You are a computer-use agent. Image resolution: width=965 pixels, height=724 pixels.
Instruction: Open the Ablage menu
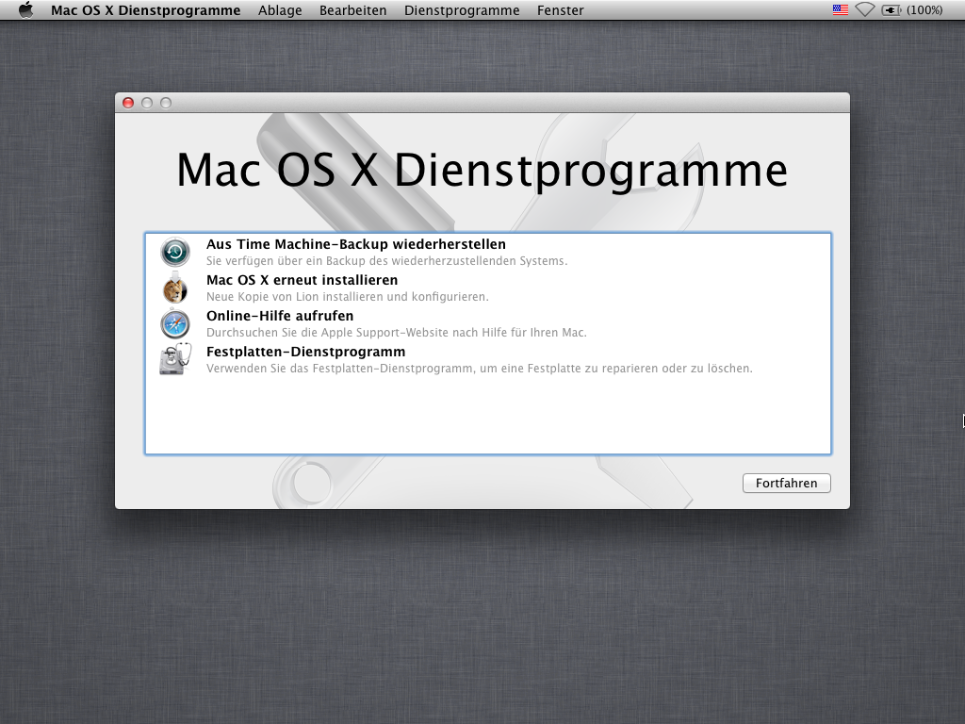pos(280,10)
